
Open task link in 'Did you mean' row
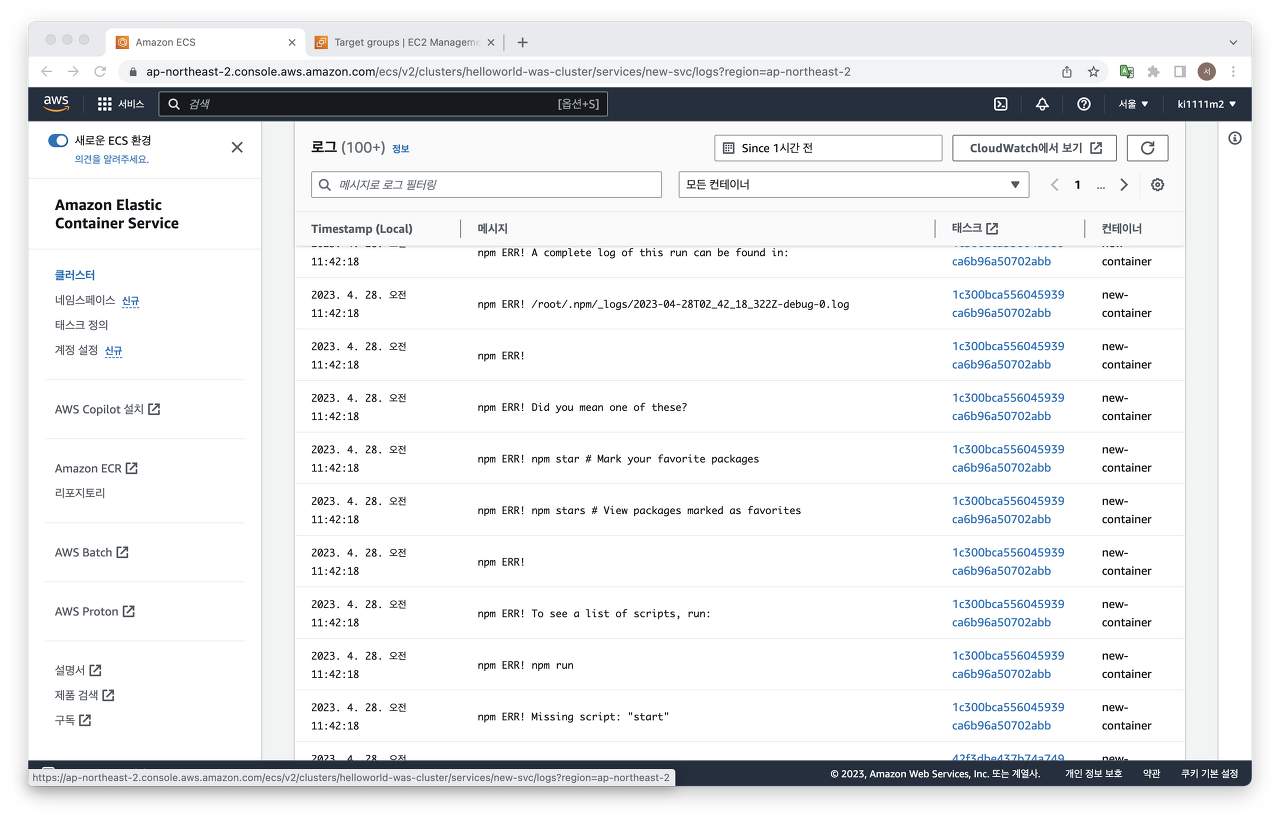coord(1008,407)
